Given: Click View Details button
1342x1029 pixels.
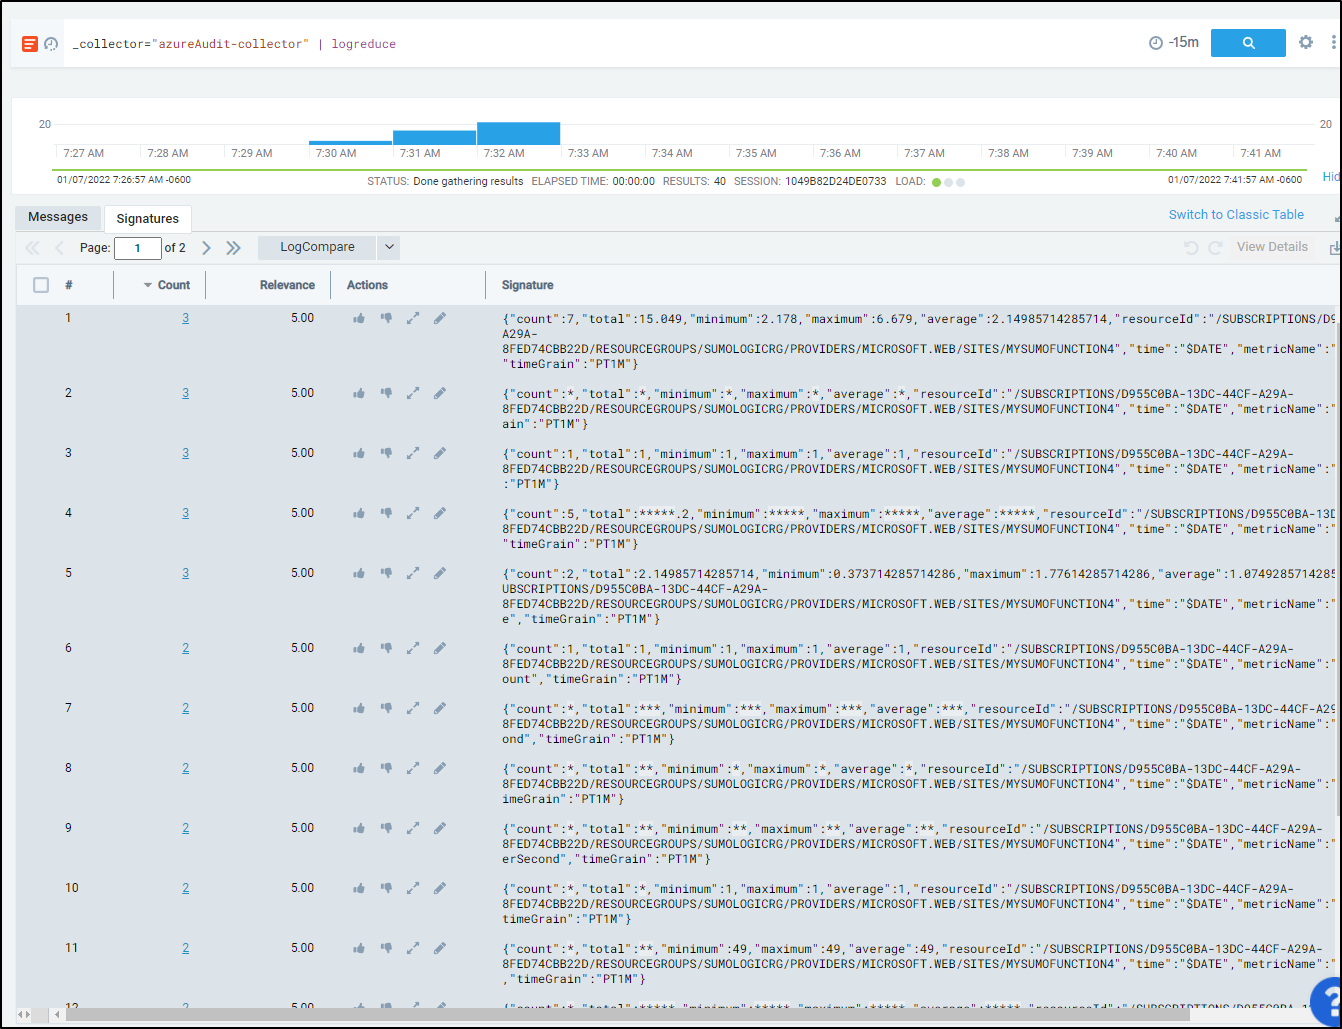Looking at the screenshot, I should pyautogui.click(x=1272, y=247).
